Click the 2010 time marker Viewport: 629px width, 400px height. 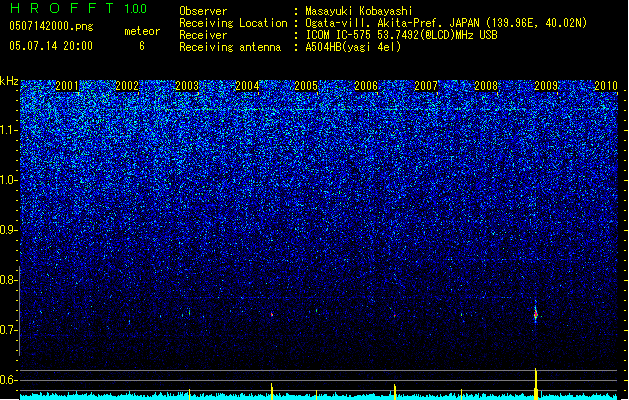coord(606,86)
